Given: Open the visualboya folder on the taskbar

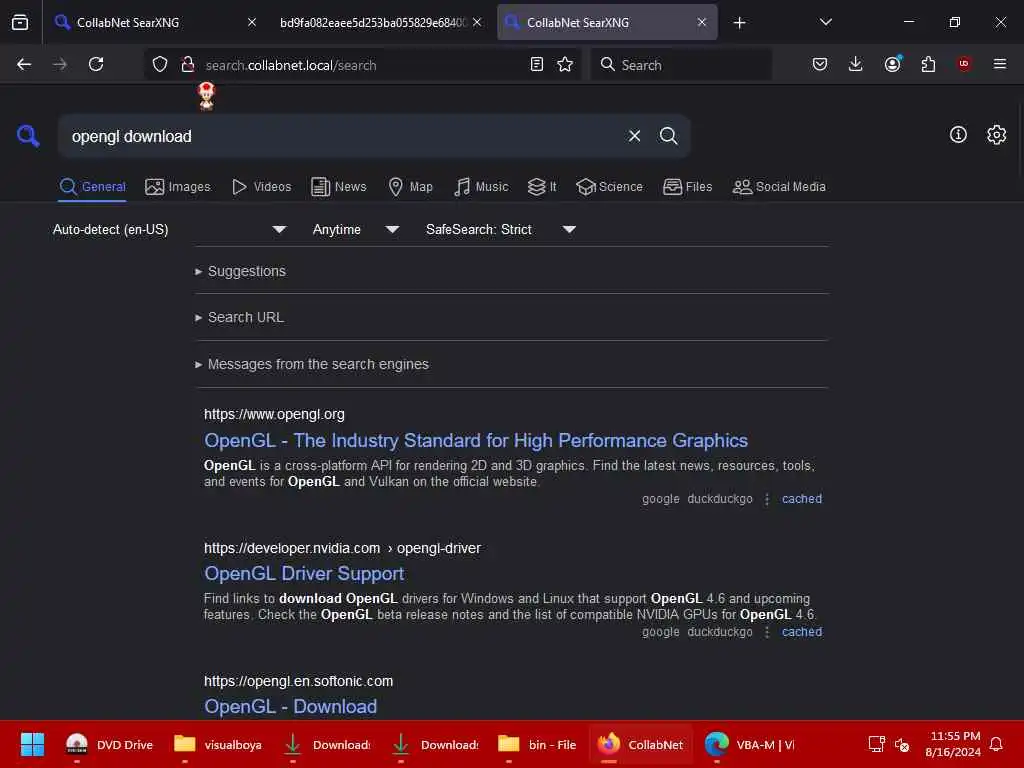Looking at the screenshot, I should tap(218, 744).
